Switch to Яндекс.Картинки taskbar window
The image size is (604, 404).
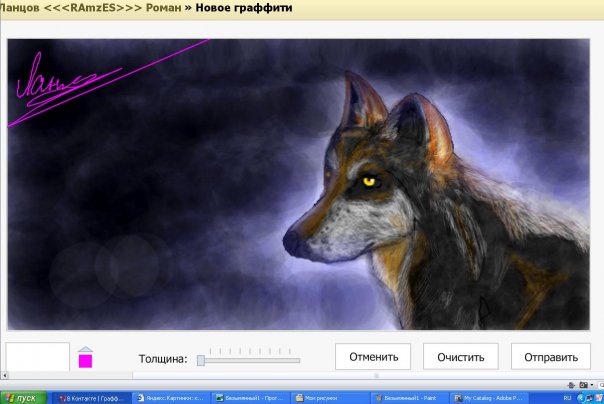tap(168, 397)
